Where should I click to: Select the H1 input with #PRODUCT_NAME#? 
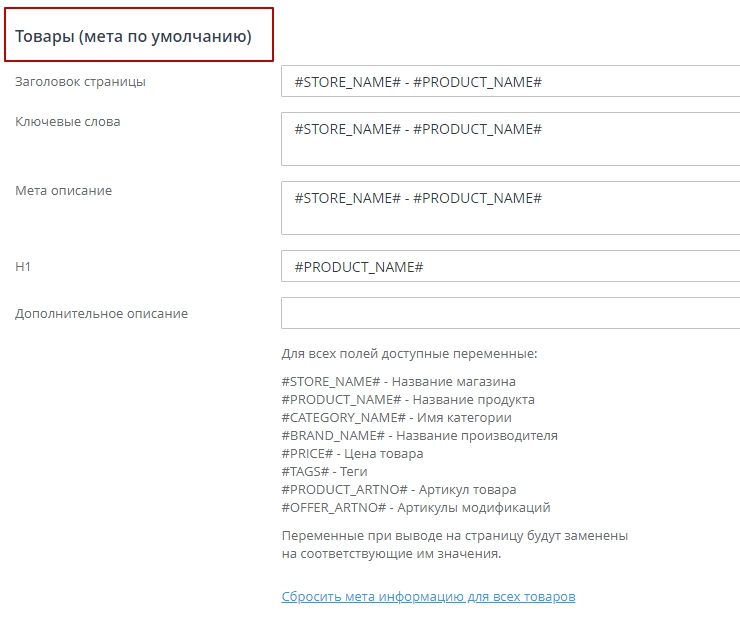click(x=510, y=267)
